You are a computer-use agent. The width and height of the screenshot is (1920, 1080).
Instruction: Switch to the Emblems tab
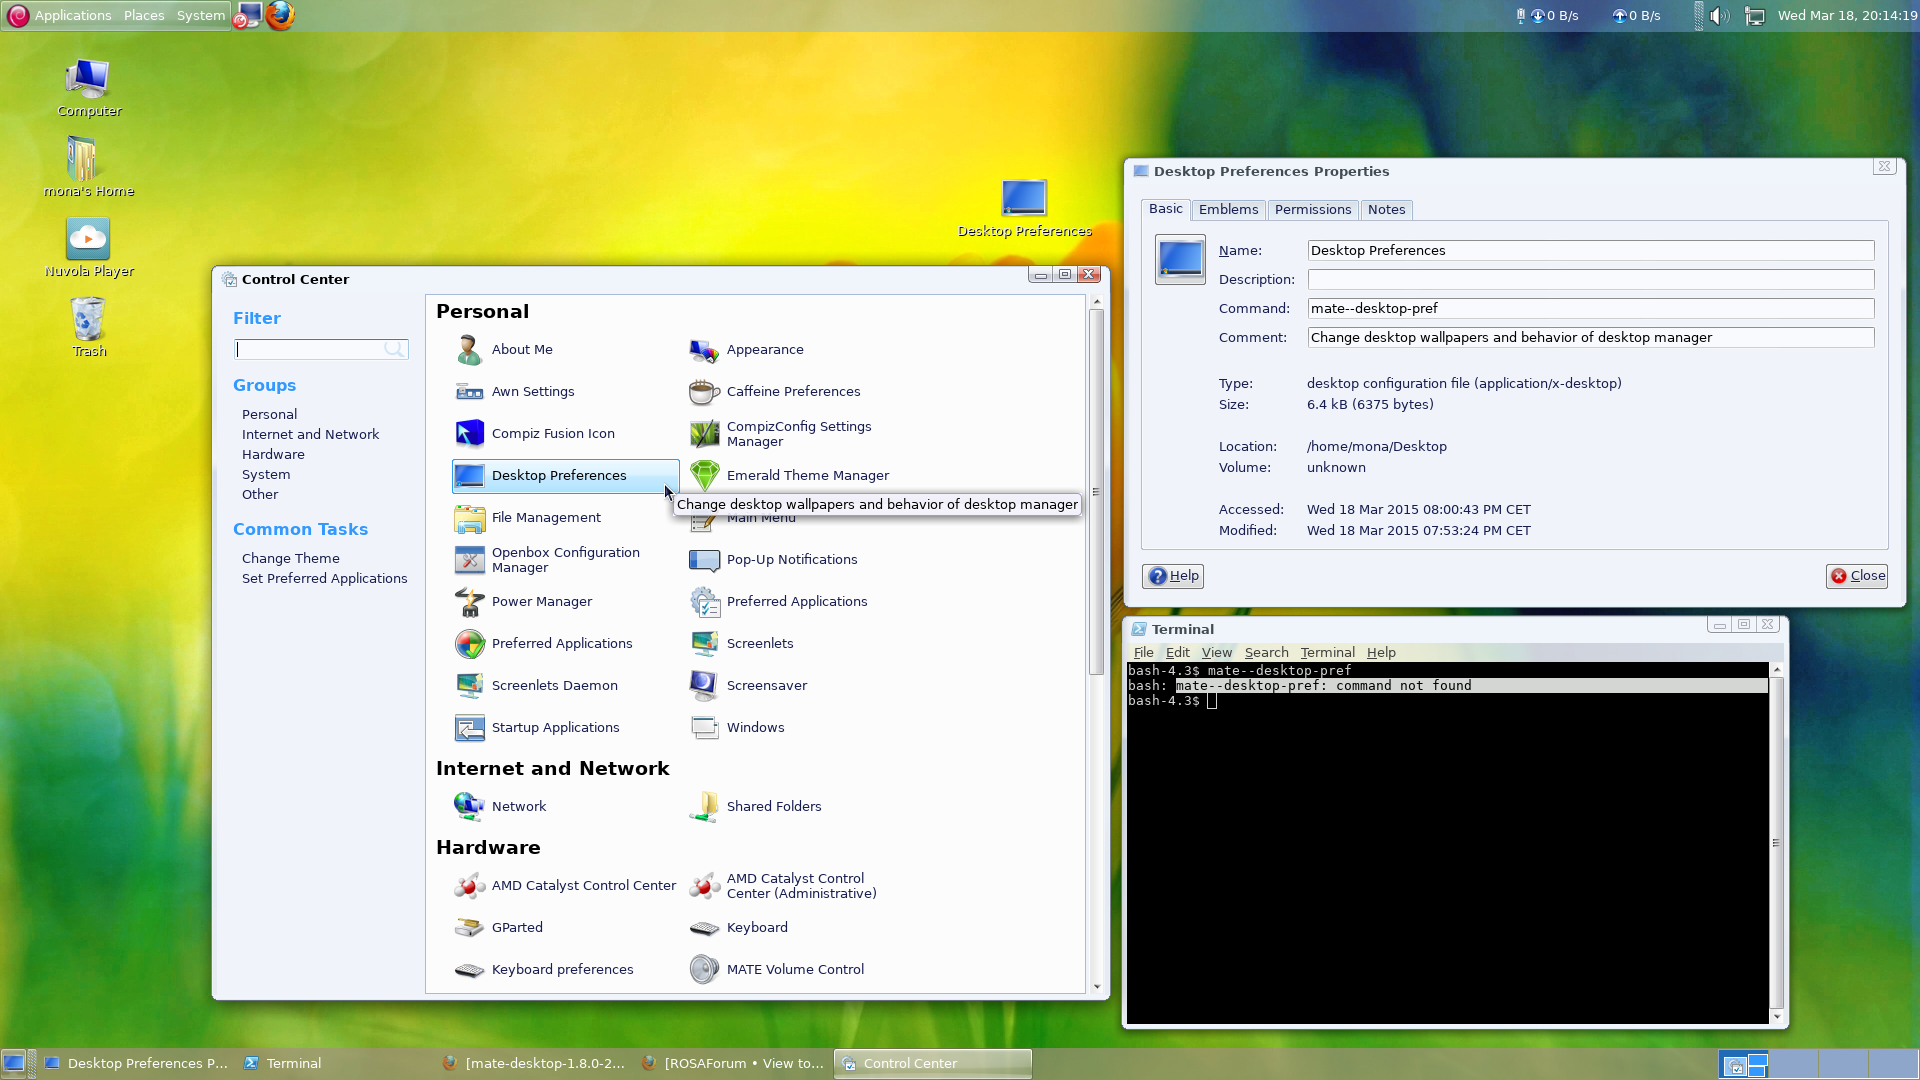1228,210
